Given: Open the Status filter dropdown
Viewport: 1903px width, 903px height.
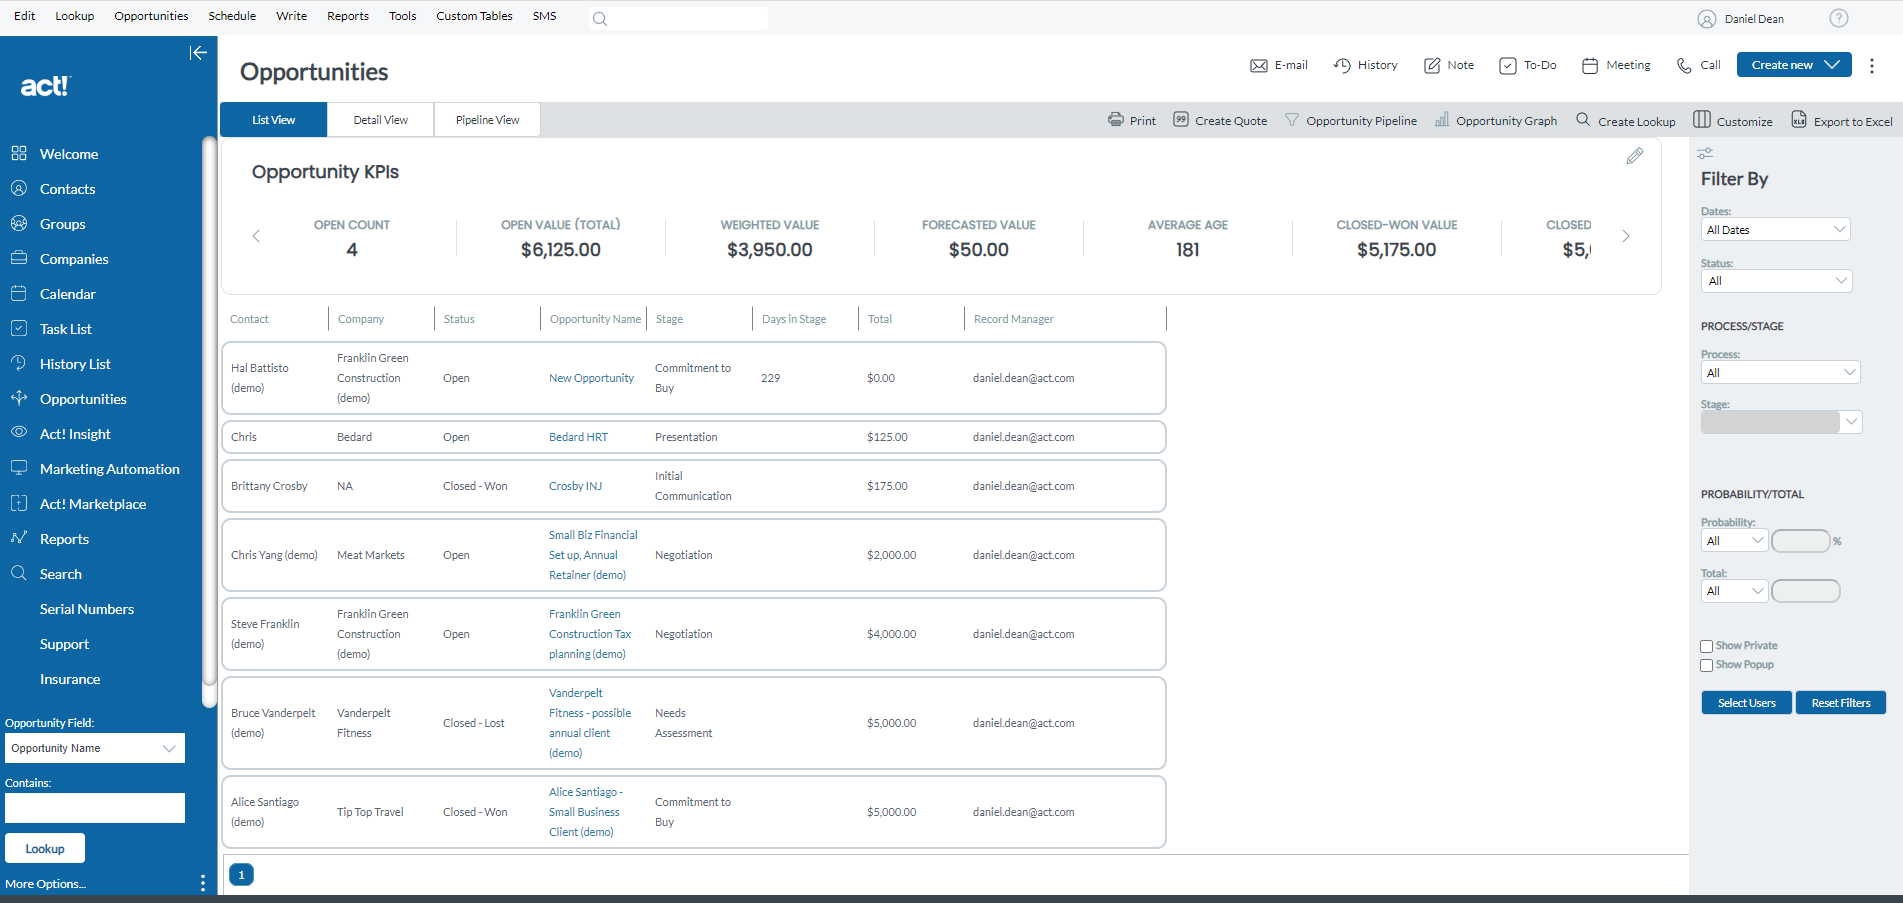Looking at the screenshot, I should [1776, 281].
